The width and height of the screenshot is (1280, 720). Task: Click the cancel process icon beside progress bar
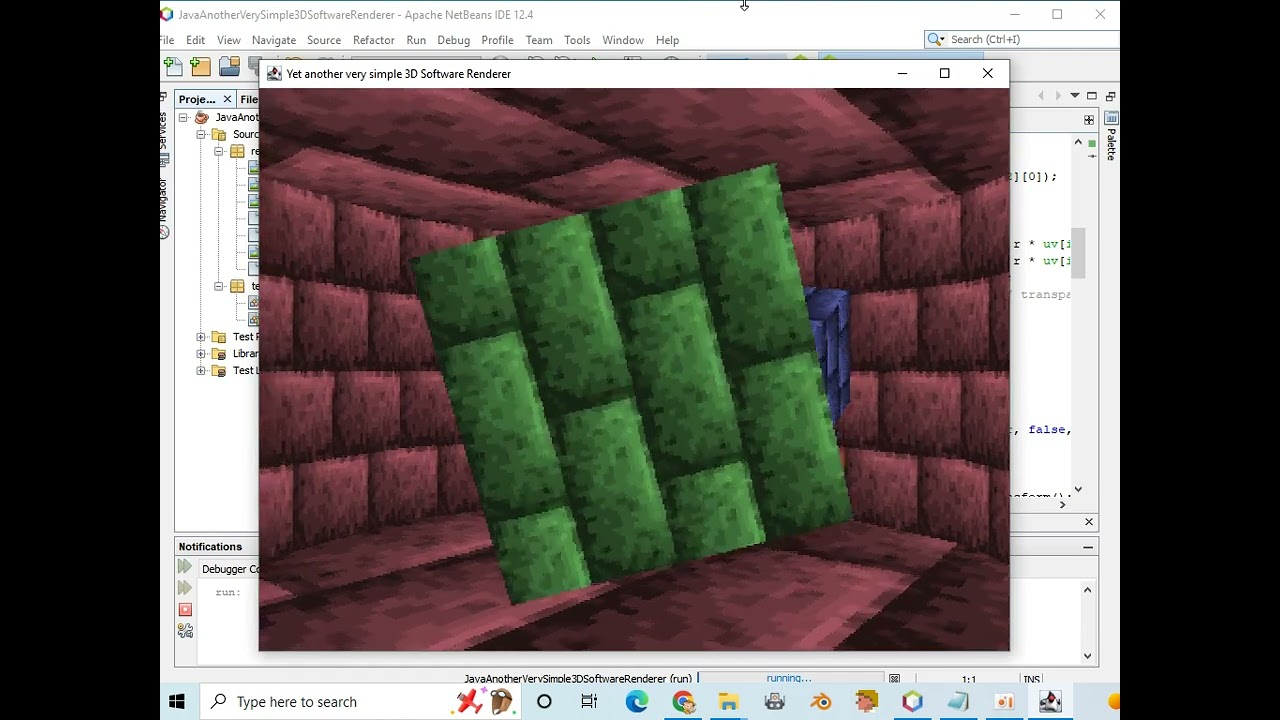click(x=895, y=679)
